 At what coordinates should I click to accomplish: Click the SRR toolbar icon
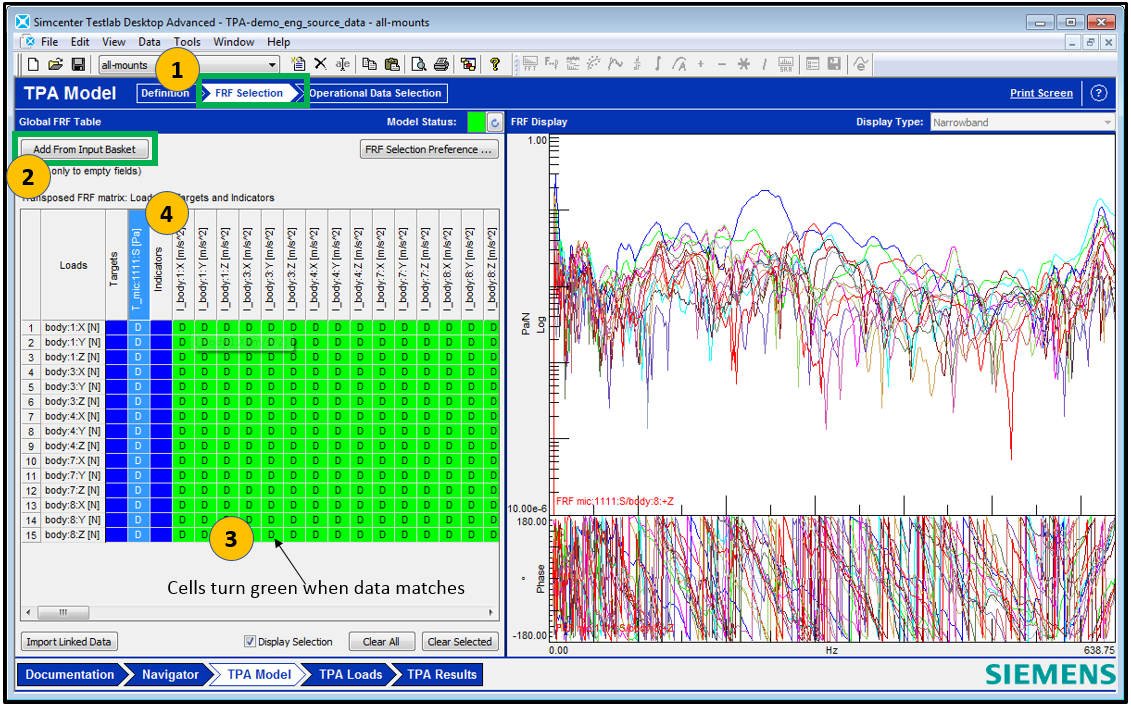[x=786, y=64]
